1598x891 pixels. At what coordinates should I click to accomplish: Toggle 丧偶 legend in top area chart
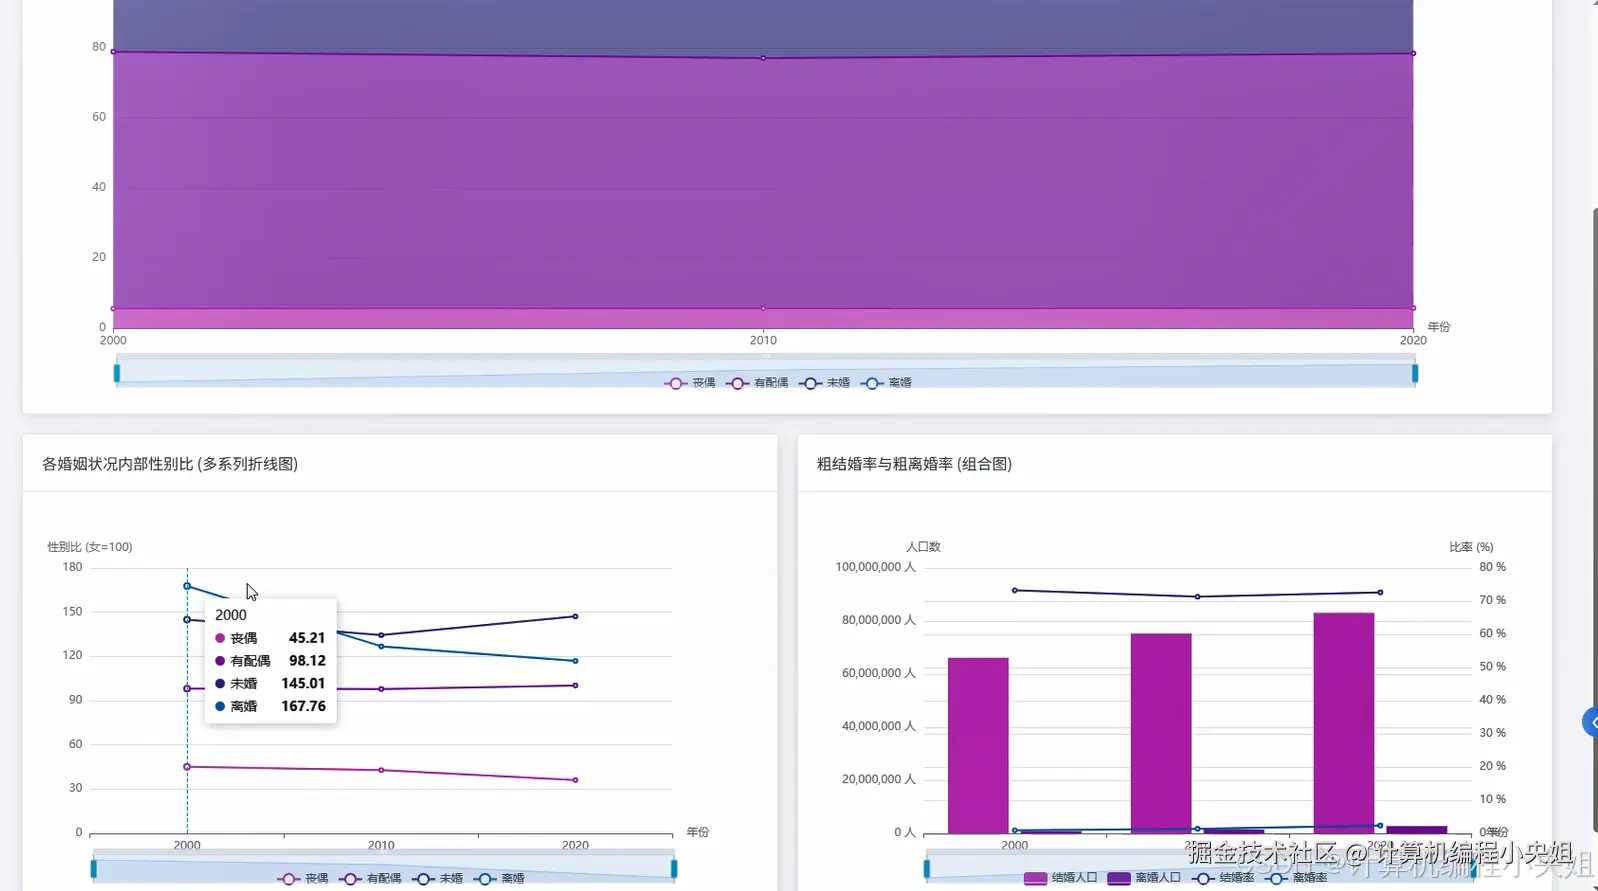[x=690, y=383]
